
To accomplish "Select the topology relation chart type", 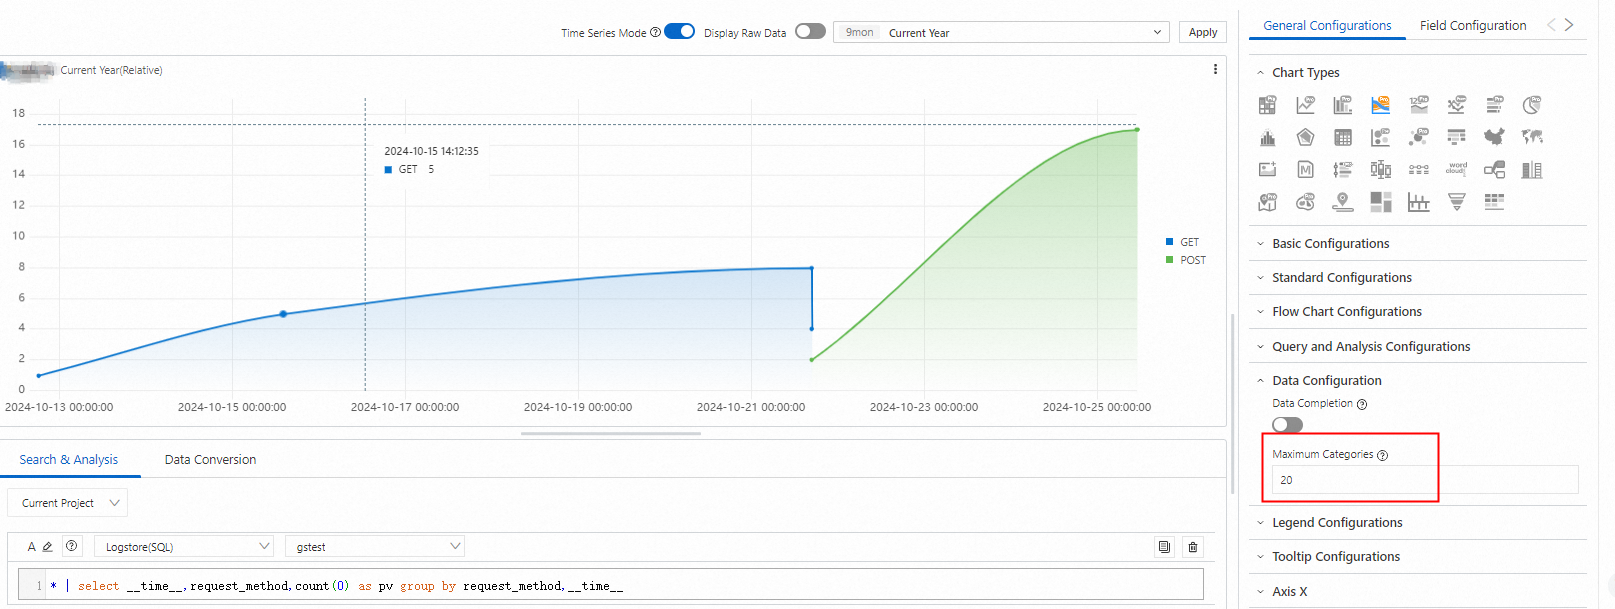I will (1494, 169).
